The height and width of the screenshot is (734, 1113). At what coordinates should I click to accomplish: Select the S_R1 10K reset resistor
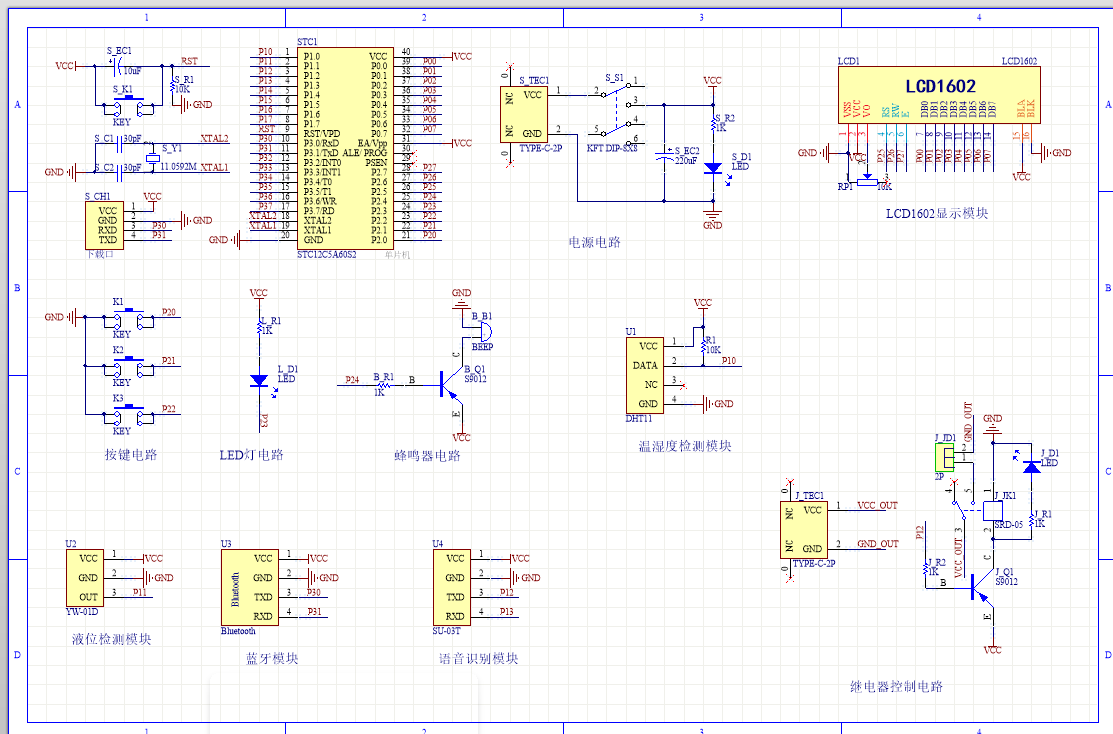coord(172,86)
